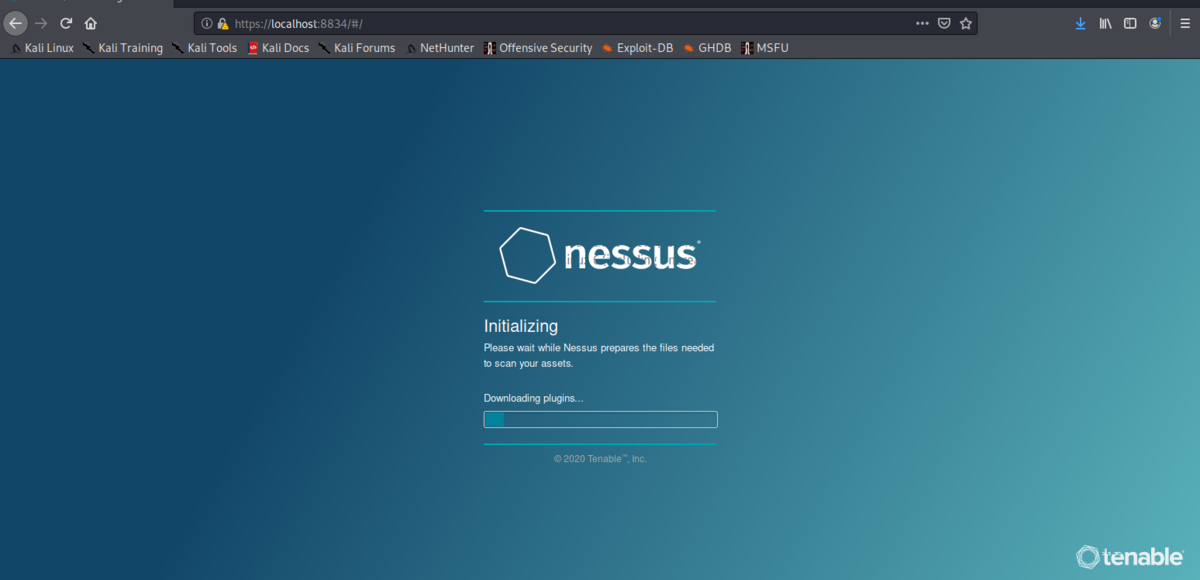Open the Kali Forums bookmark
The height and width of the screenshot is (580, 1200).
(357, 48)
